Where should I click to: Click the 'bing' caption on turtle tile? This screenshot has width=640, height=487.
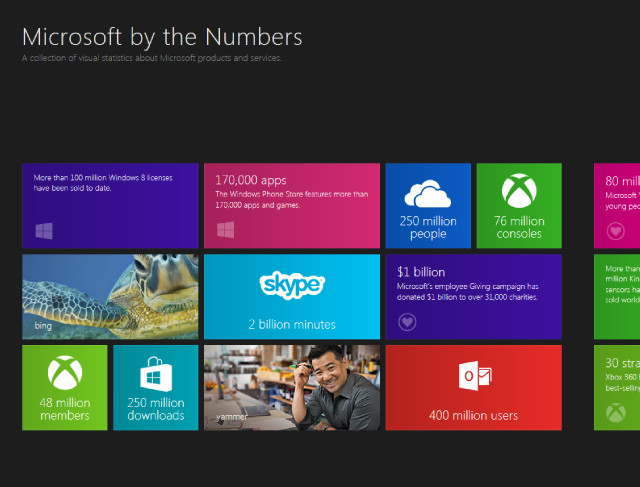coord(43,326)
